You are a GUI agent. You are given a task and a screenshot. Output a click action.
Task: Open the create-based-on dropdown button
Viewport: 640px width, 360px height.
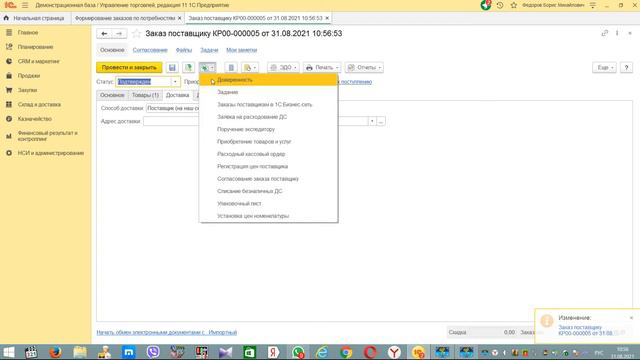(207, 67)
